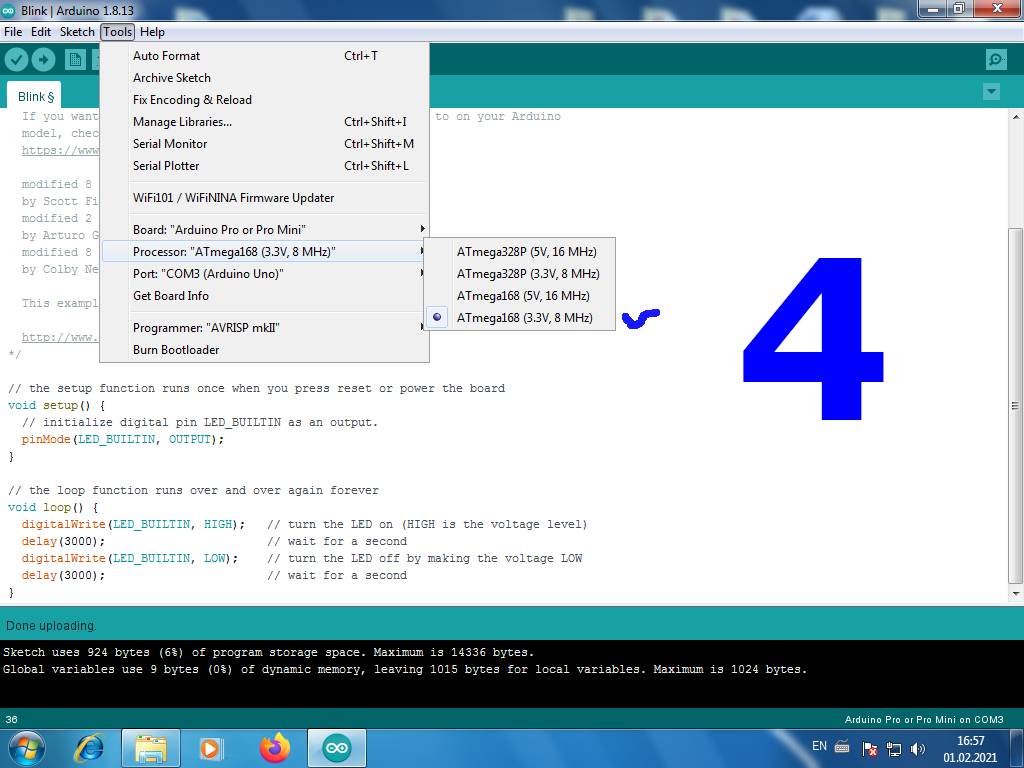This screenshot has width=1024, height=768.
Task: Select Archive Sketch menu entry
Action: (x=264, y=78)
